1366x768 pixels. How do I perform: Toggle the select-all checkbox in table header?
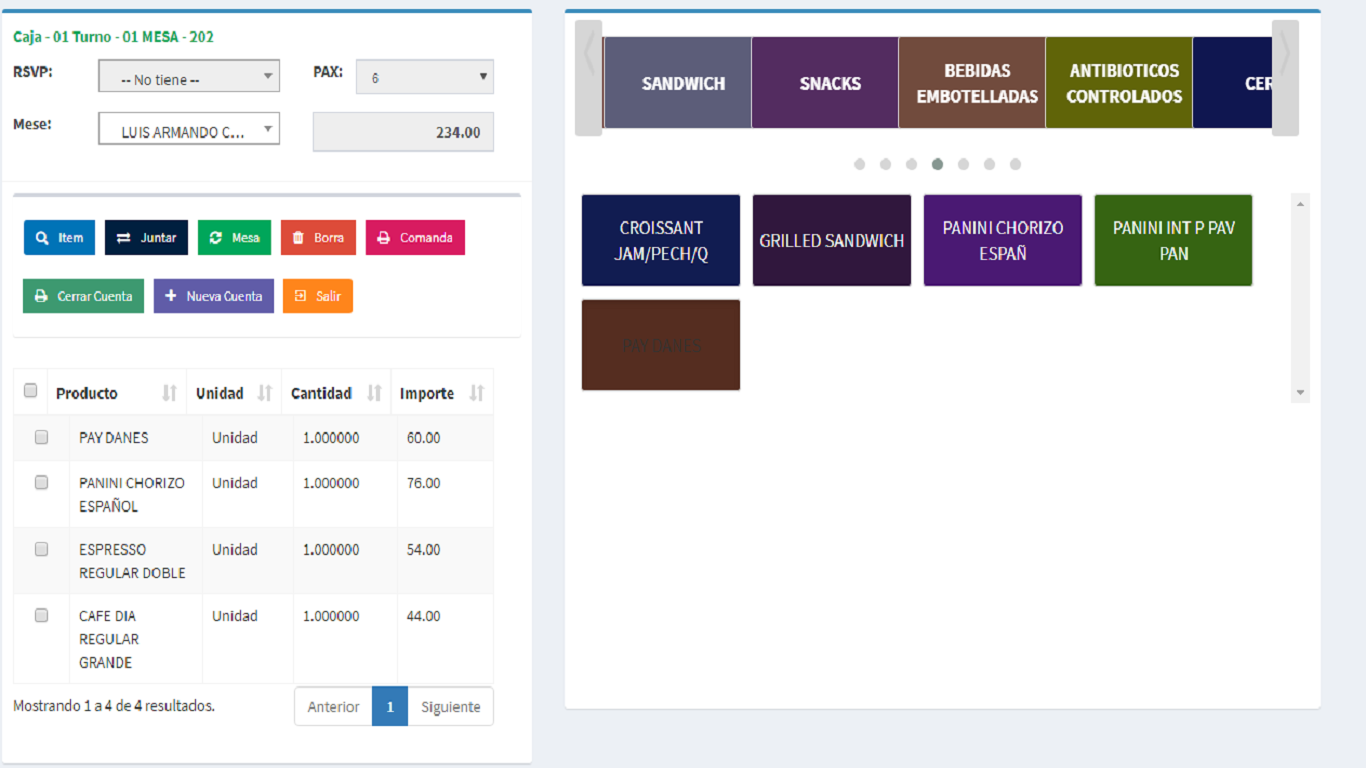pyautogui.click(x=30, y=391)
